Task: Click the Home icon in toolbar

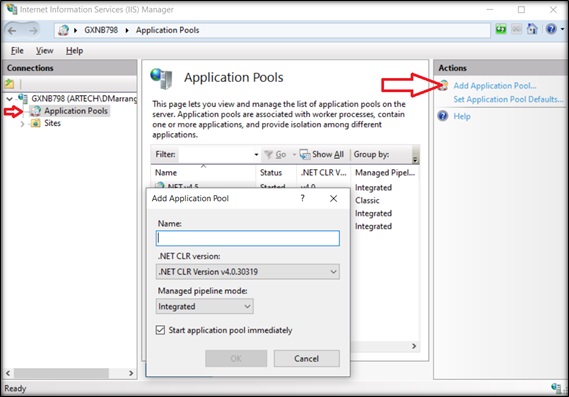Action: [532, 29]
